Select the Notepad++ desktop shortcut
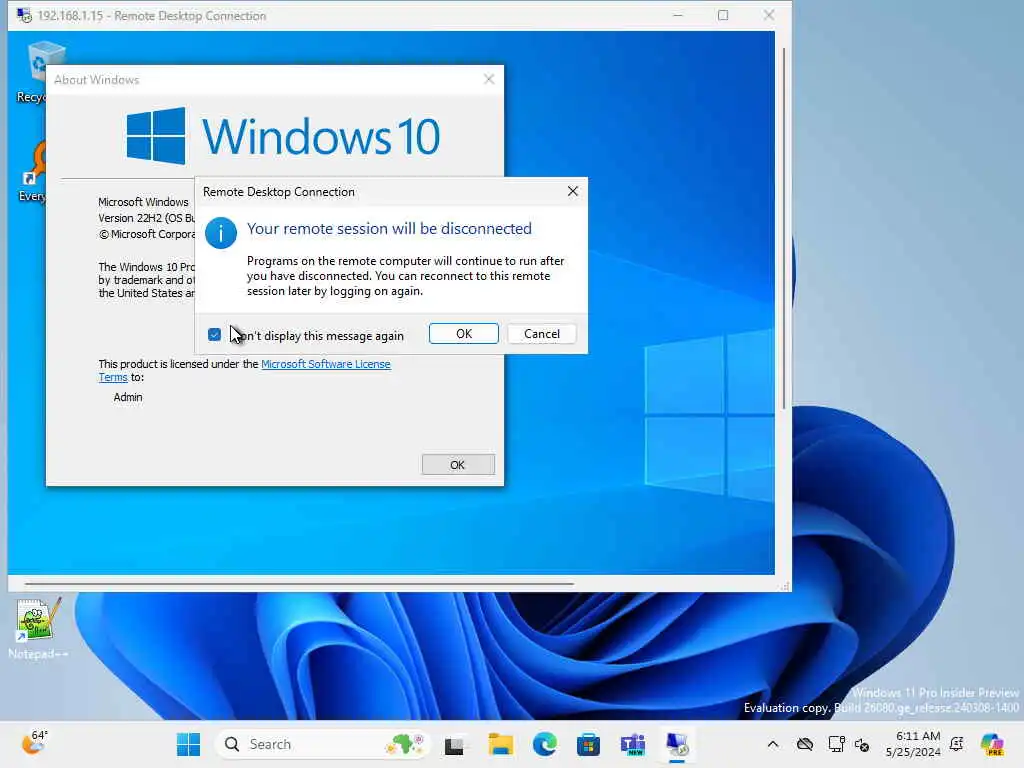 coord(38,628)
